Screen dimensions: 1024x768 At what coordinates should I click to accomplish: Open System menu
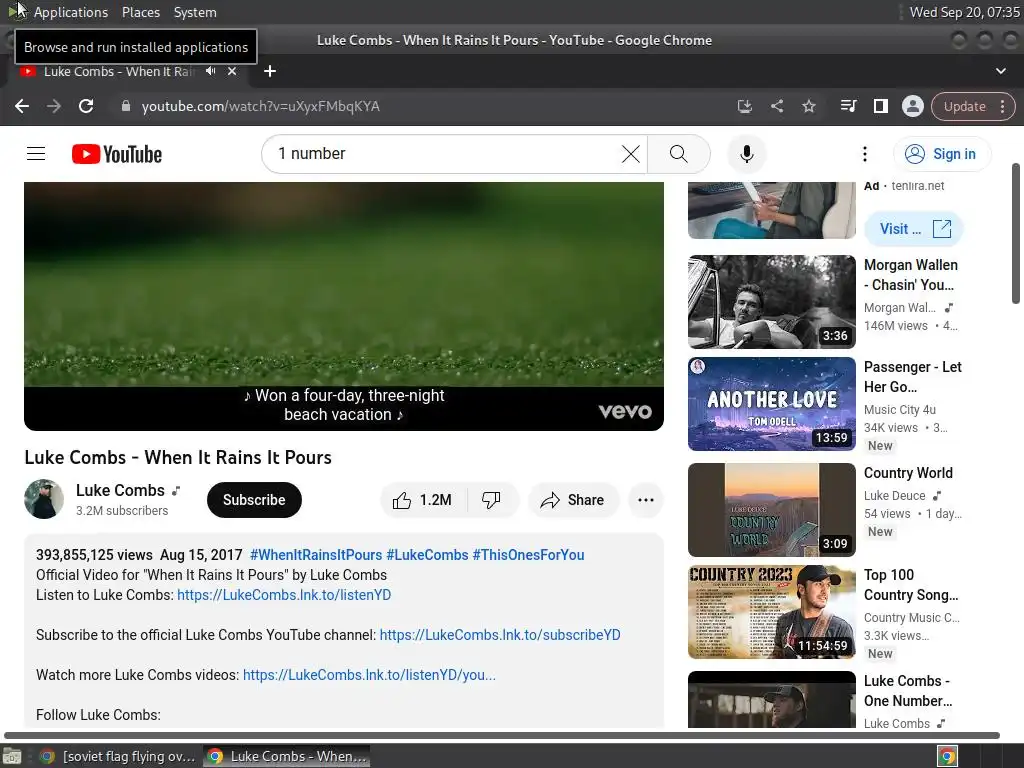(195, 12)
